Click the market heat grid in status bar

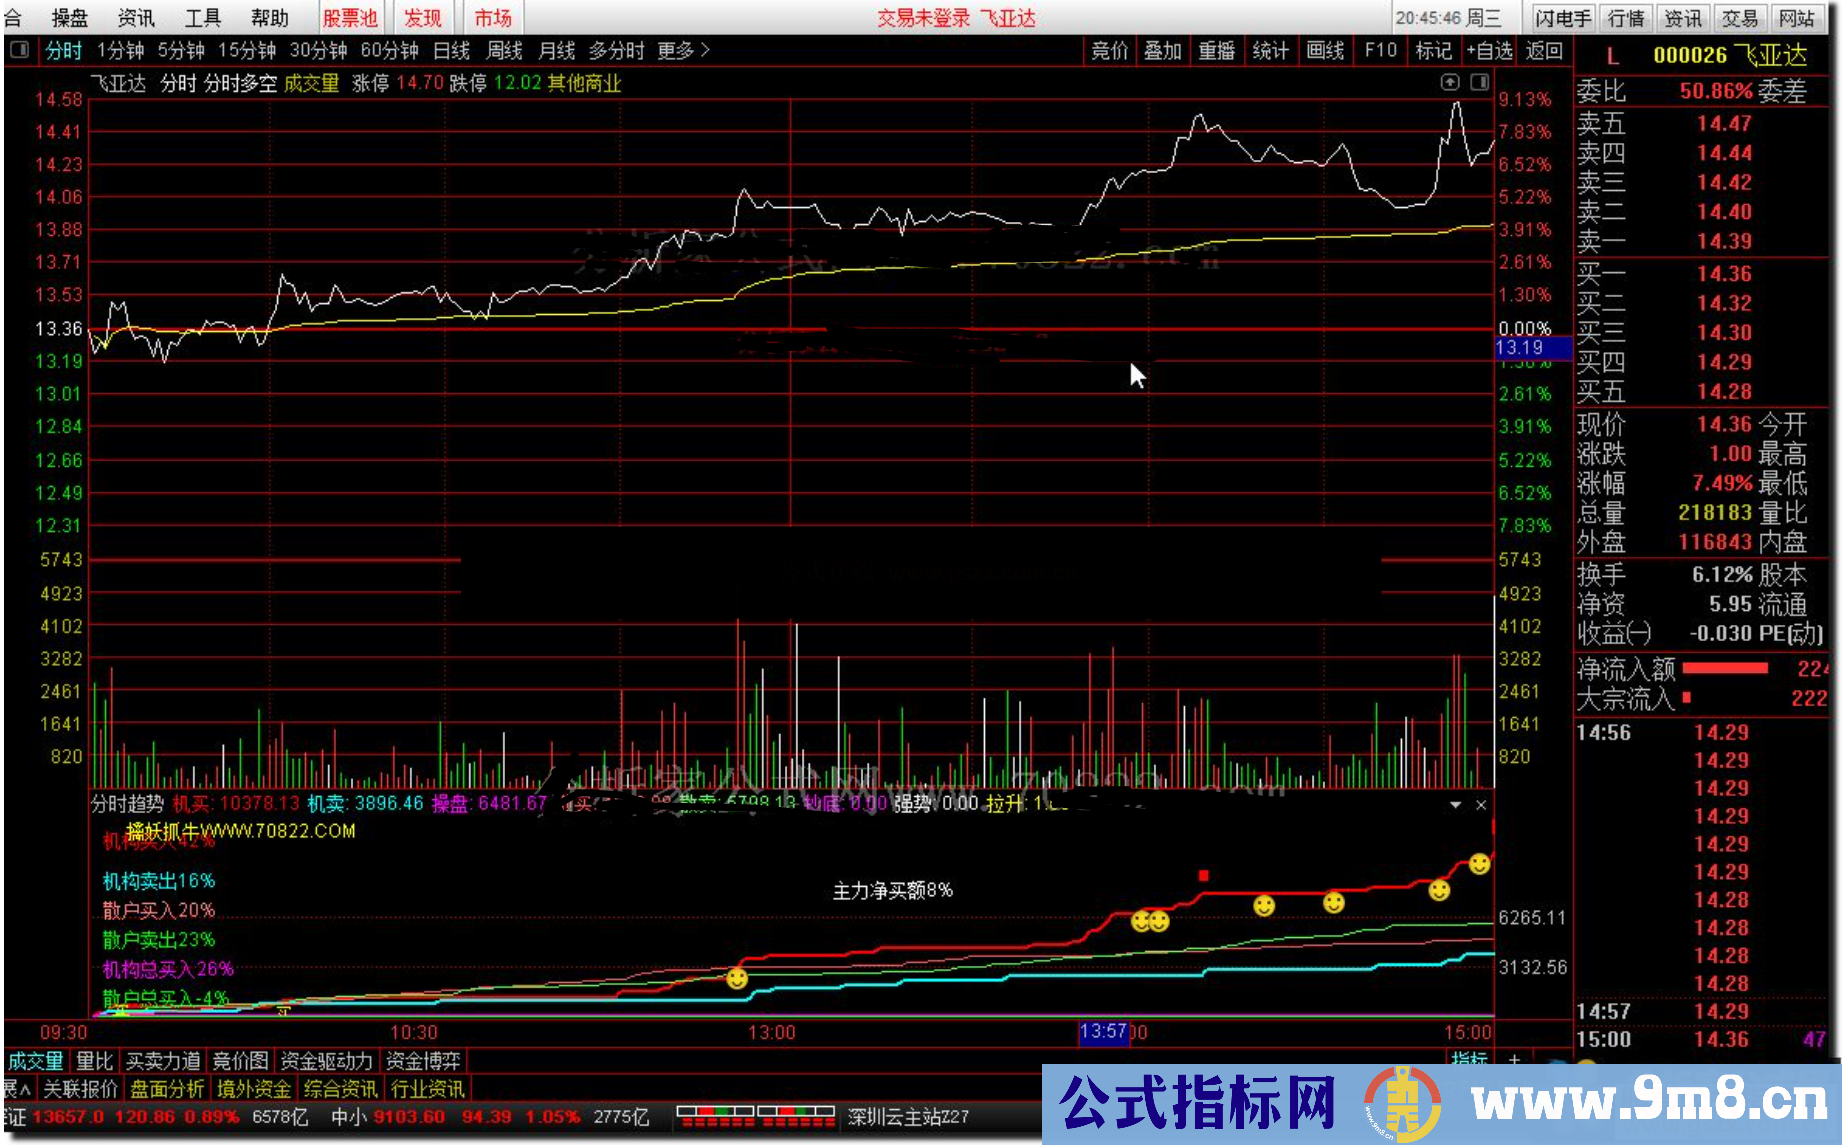click(x=755, y=1117)
